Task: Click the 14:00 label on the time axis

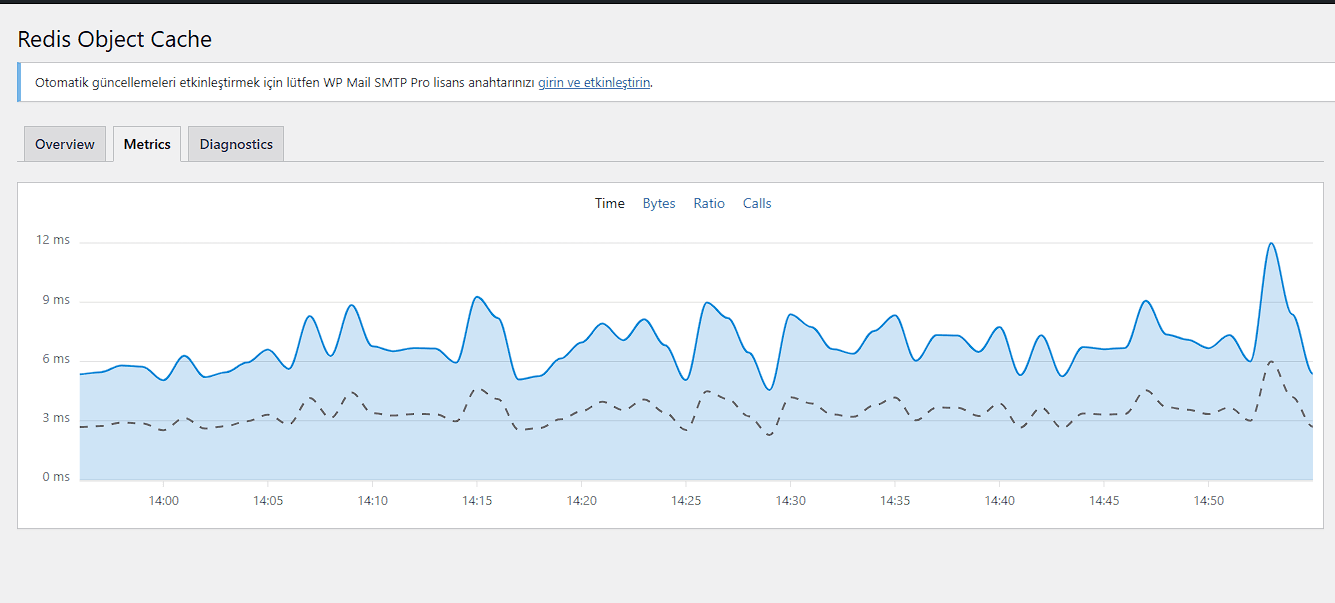Action: 163,500
